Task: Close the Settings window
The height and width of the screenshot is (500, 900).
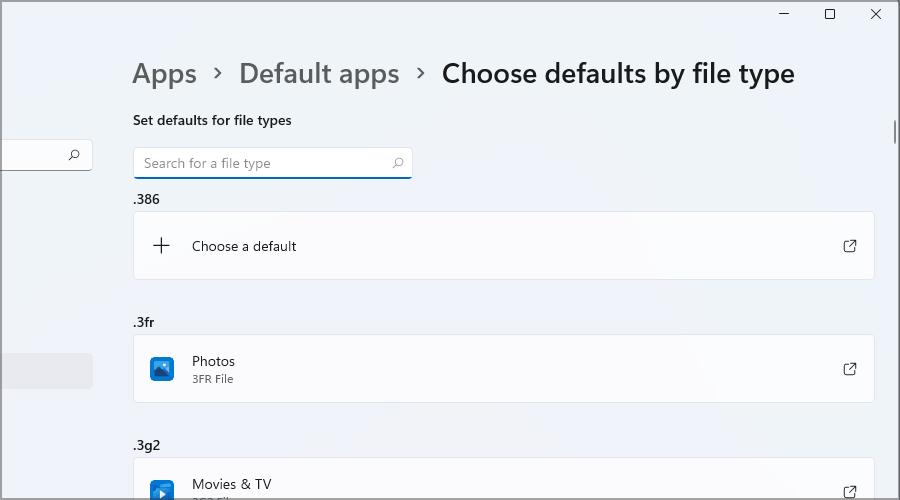Action: (875, 14)
